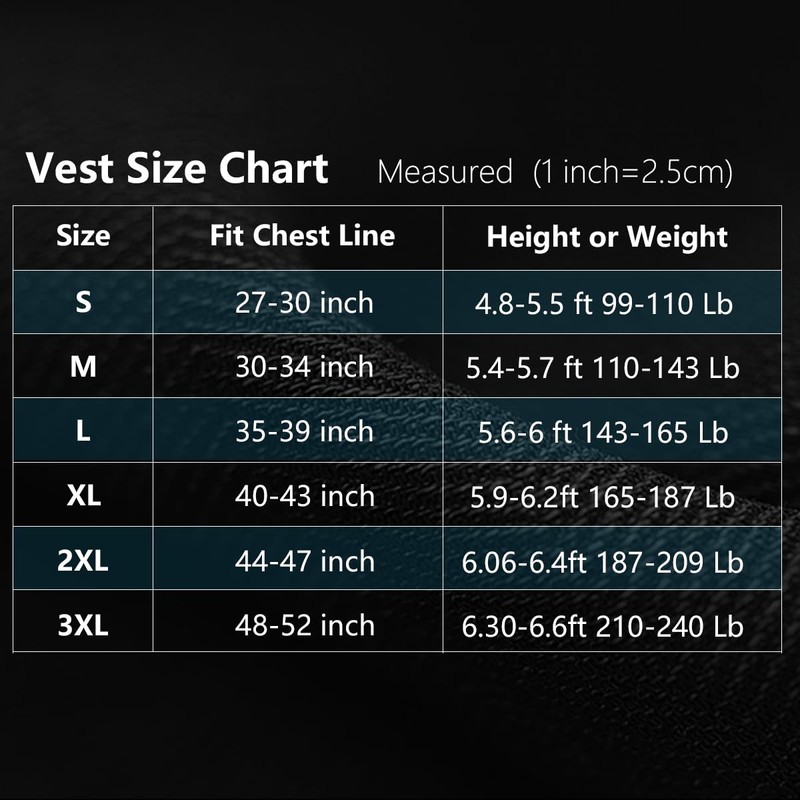Select the XL size cell
The height and width of the screenshot is (800, 800).
coord(83,496)
